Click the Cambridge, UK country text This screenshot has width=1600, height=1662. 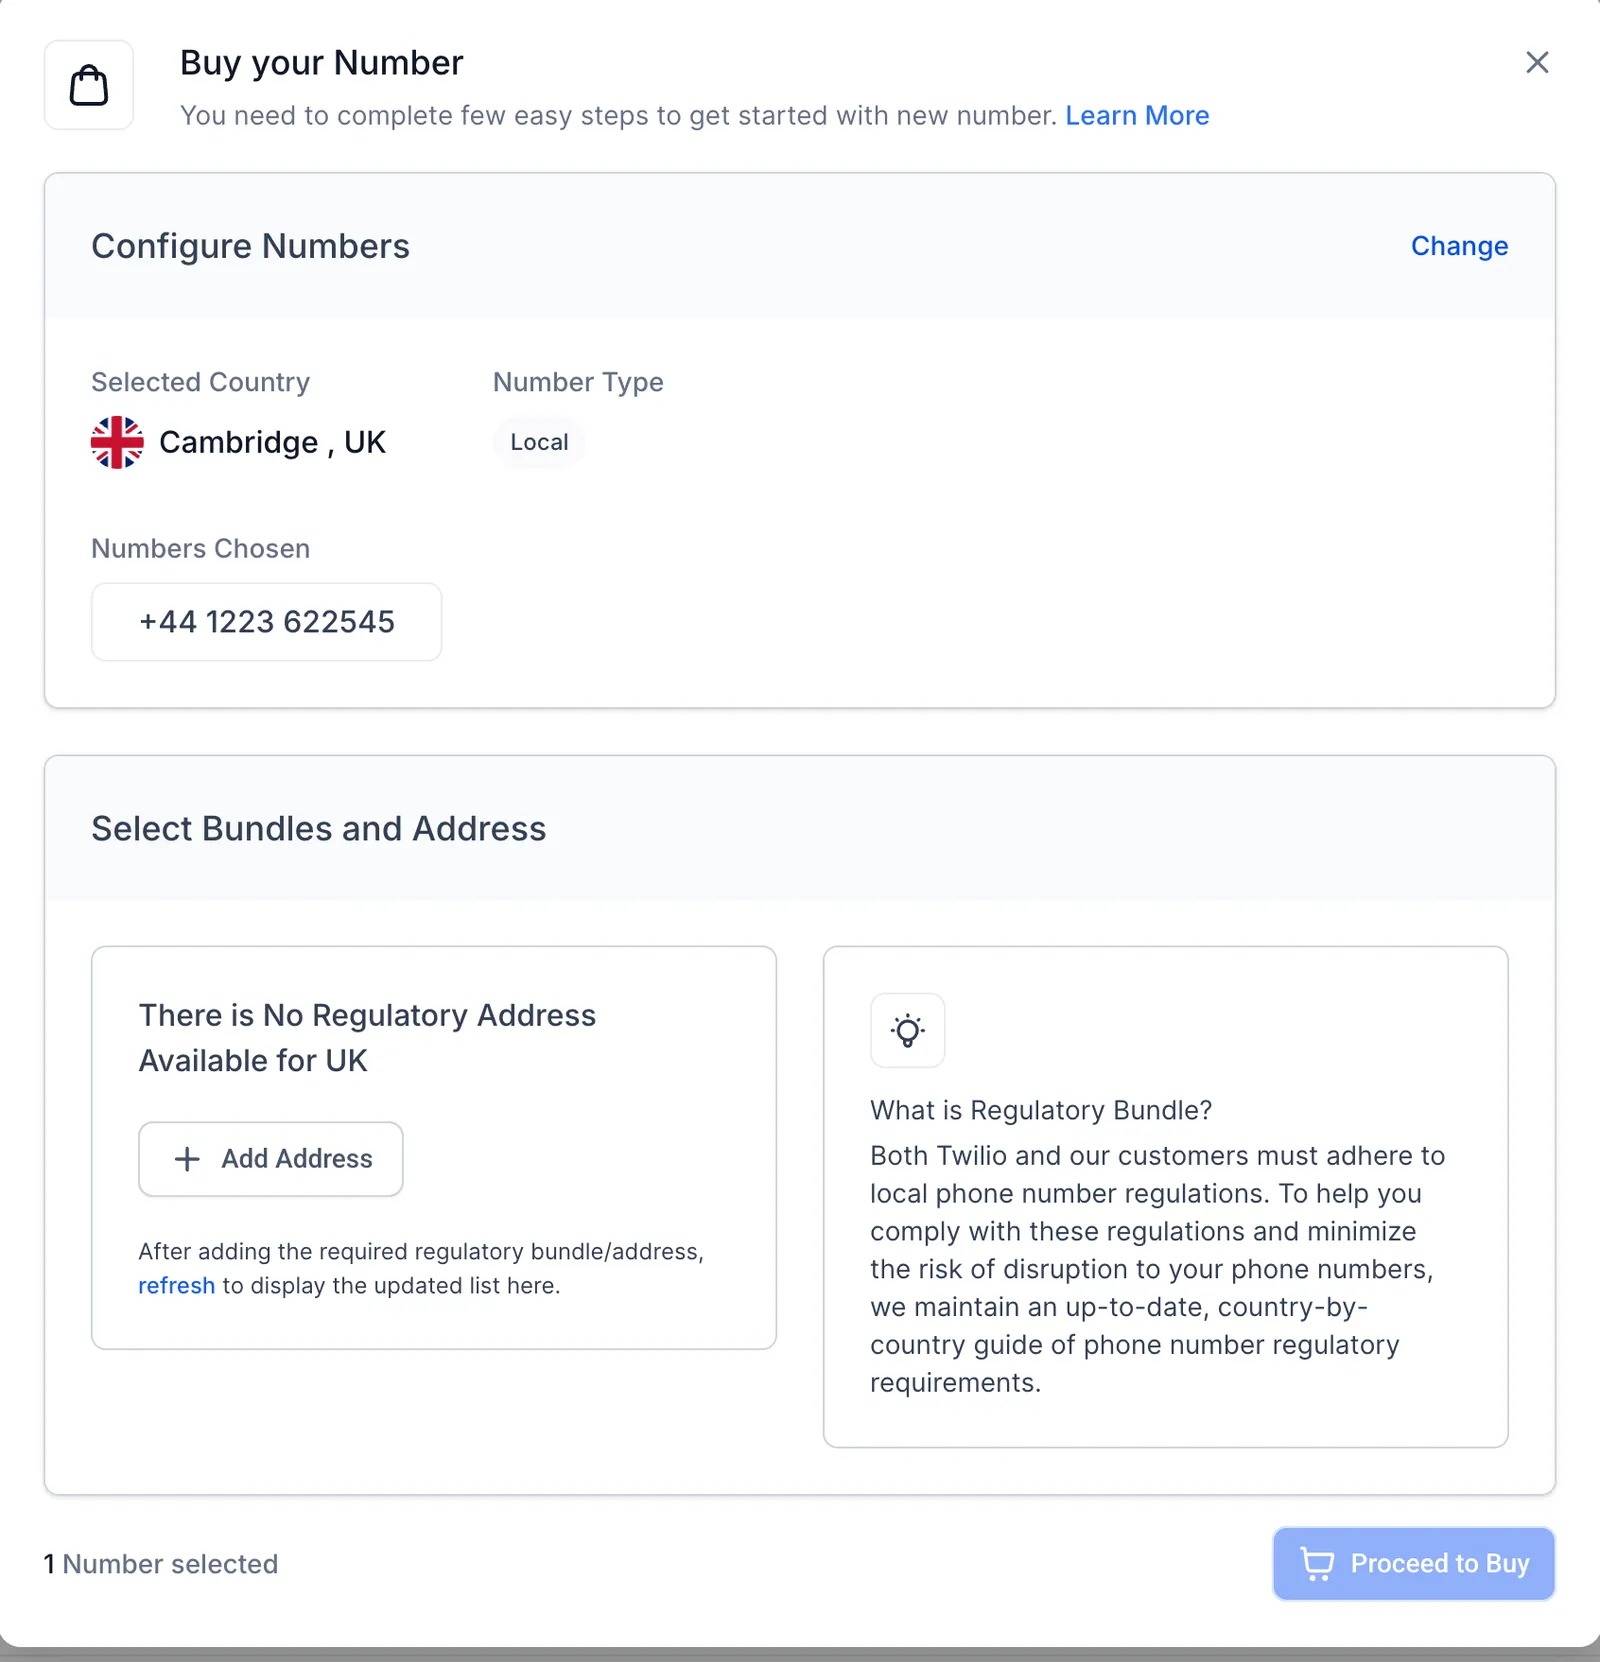coord(272,442)
